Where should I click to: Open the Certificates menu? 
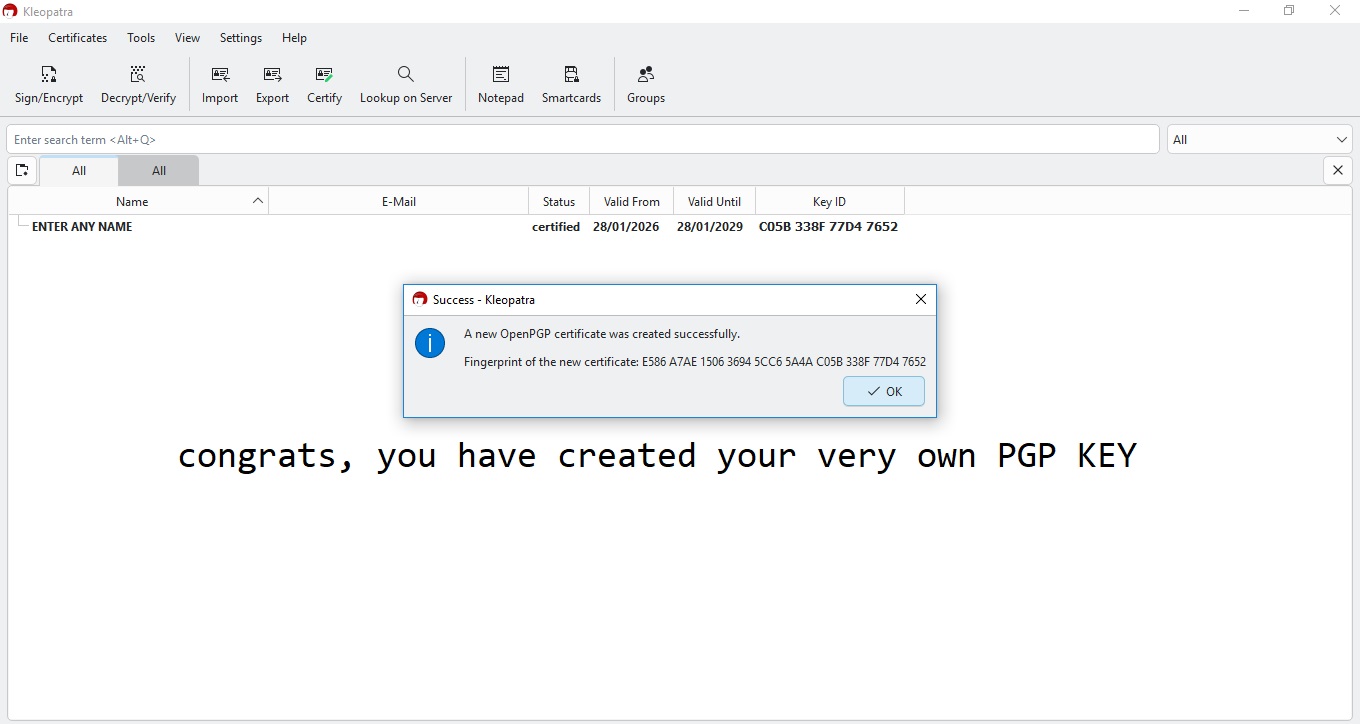tap(78, 38)
